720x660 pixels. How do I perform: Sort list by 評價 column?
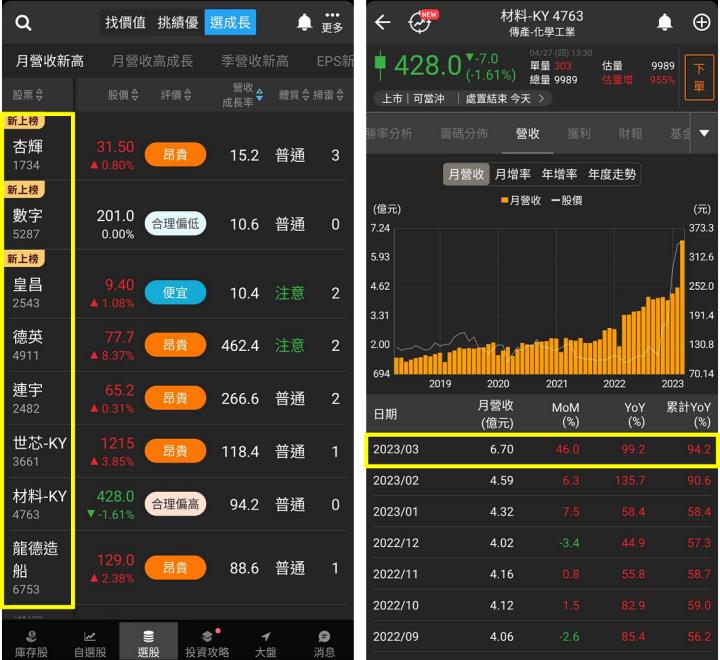(x=175, y=95)
